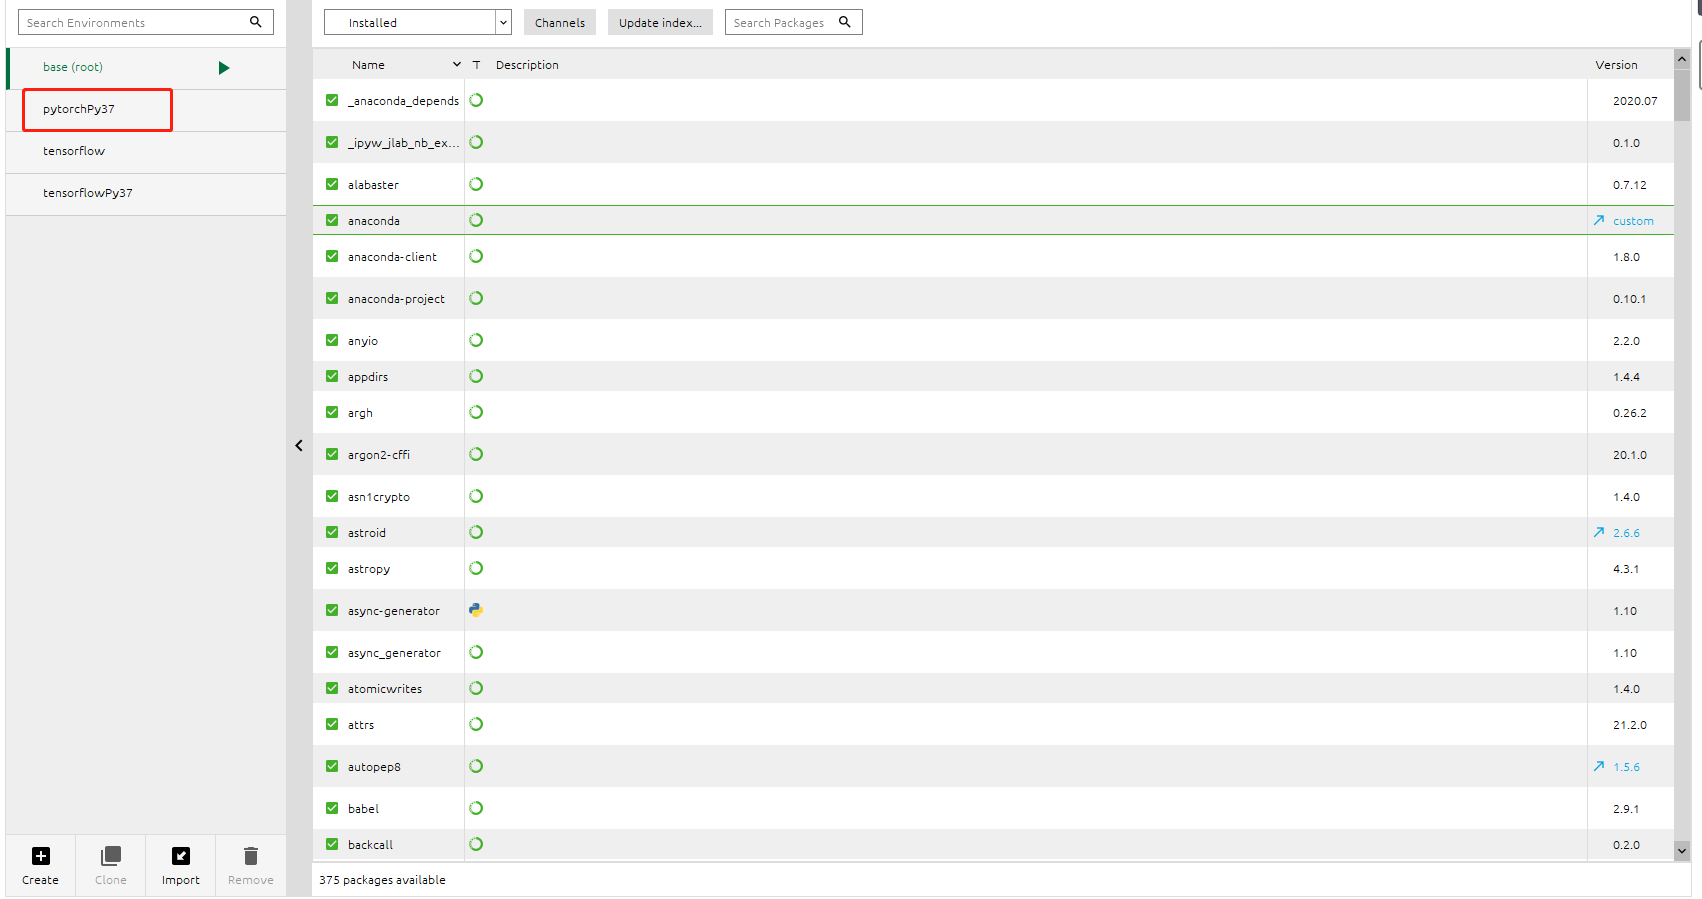Toggle the astroid package checkbox
This screenshot has height=899, width=1702.
(332, 532)
